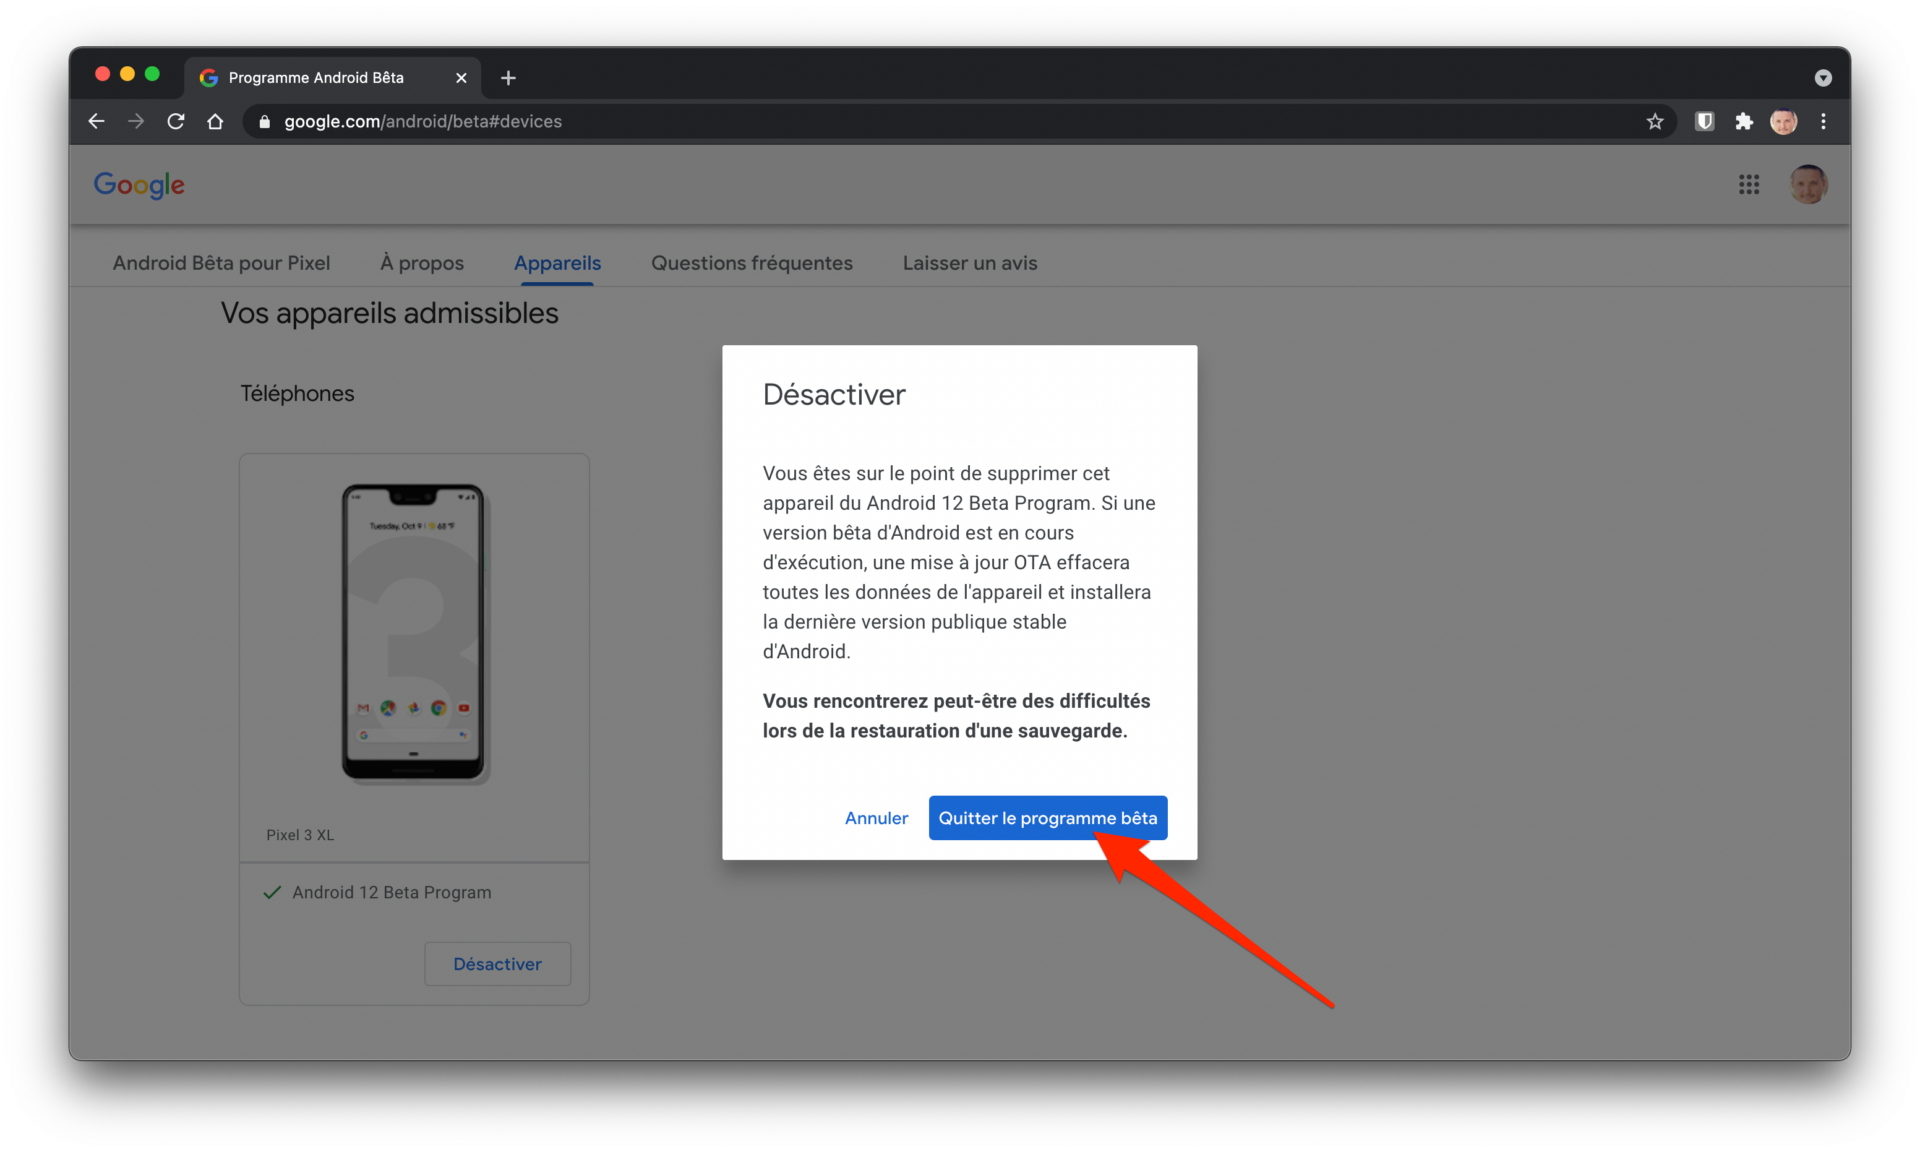
Task: Open the Laisser un avis tab
Action: [x=970, y=263]
